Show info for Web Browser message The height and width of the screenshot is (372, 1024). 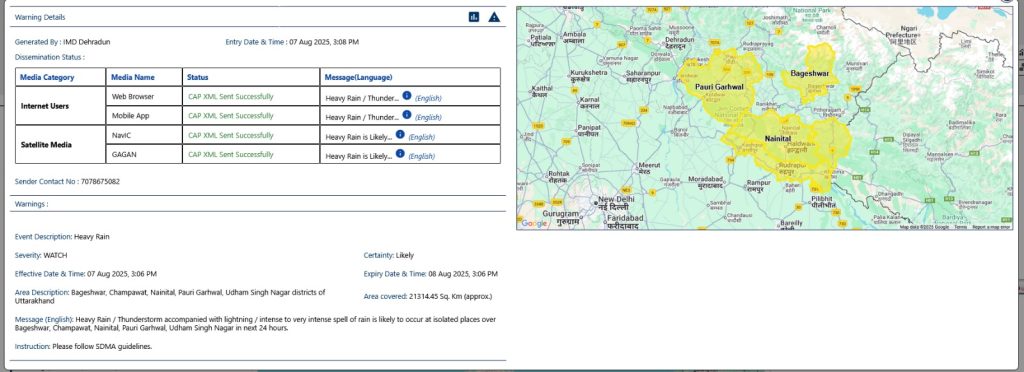pos(407,95)
